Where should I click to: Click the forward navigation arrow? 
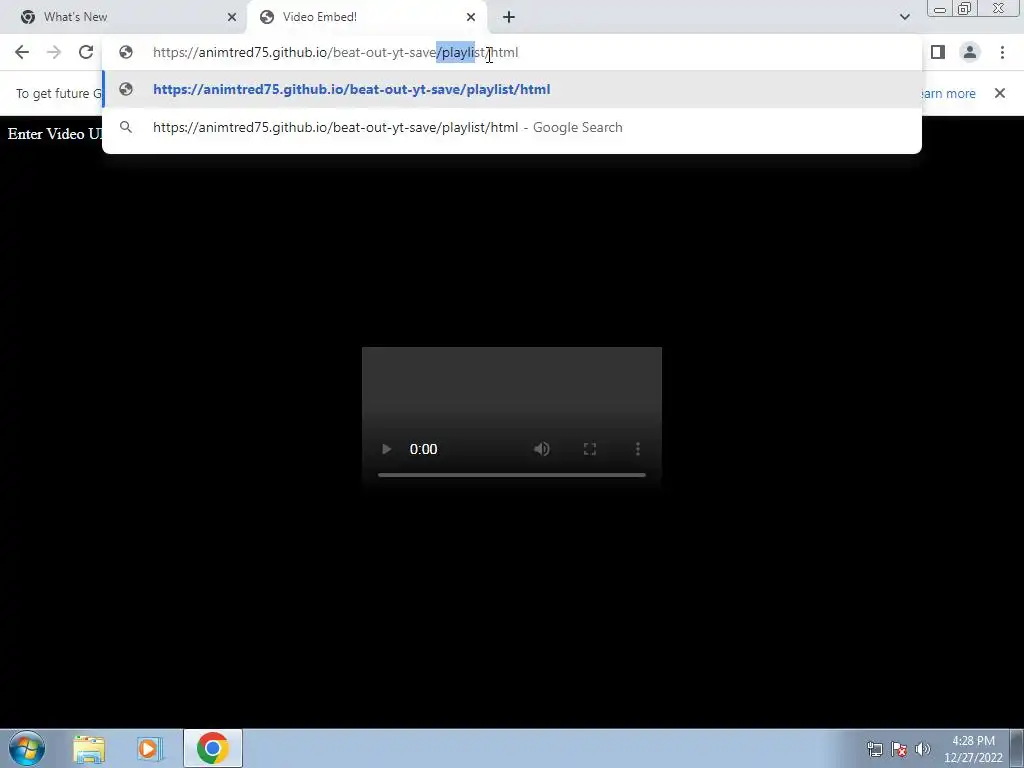tap(54, 52)
